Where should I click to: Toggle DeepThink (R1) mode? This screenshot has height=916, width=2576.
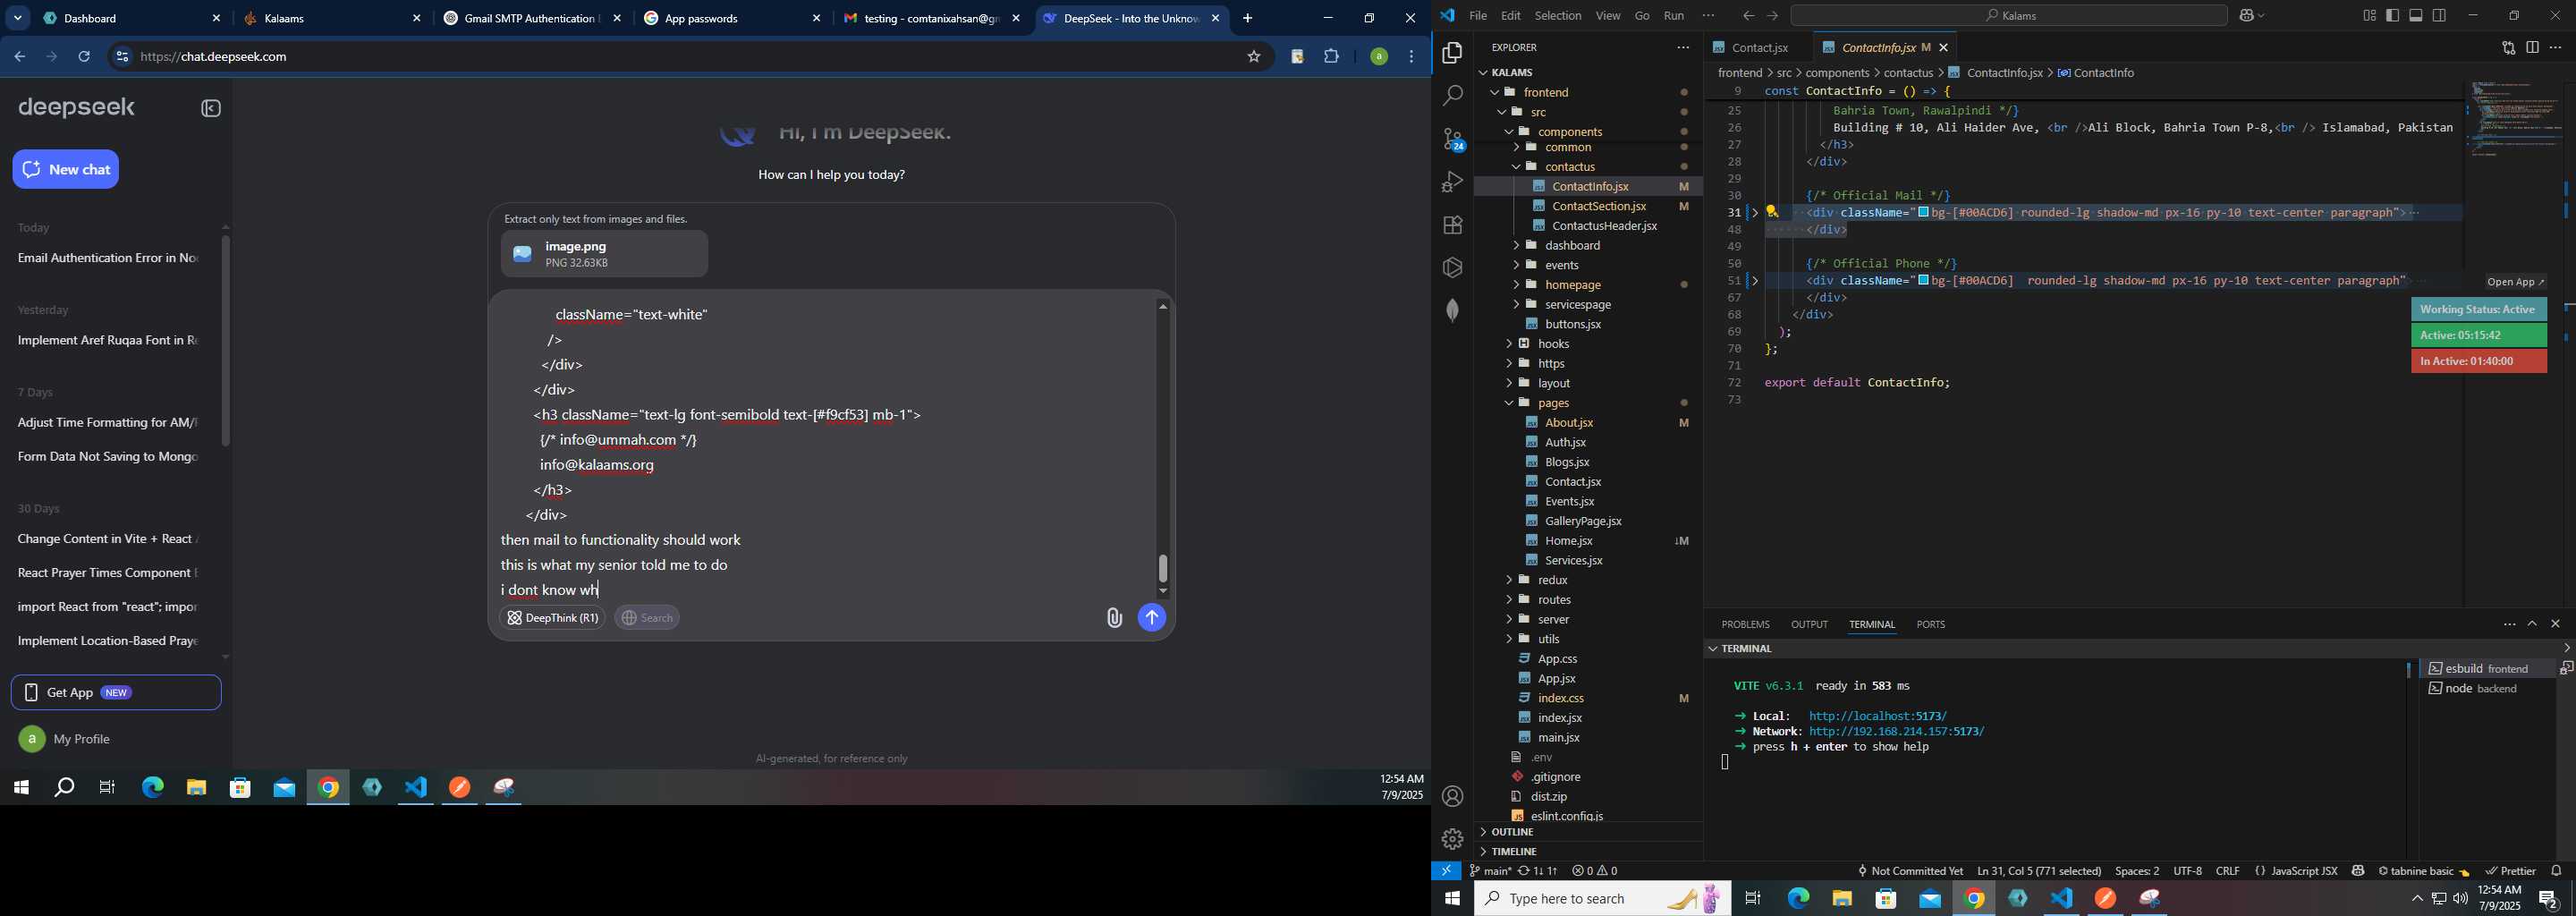coord(552,618)
